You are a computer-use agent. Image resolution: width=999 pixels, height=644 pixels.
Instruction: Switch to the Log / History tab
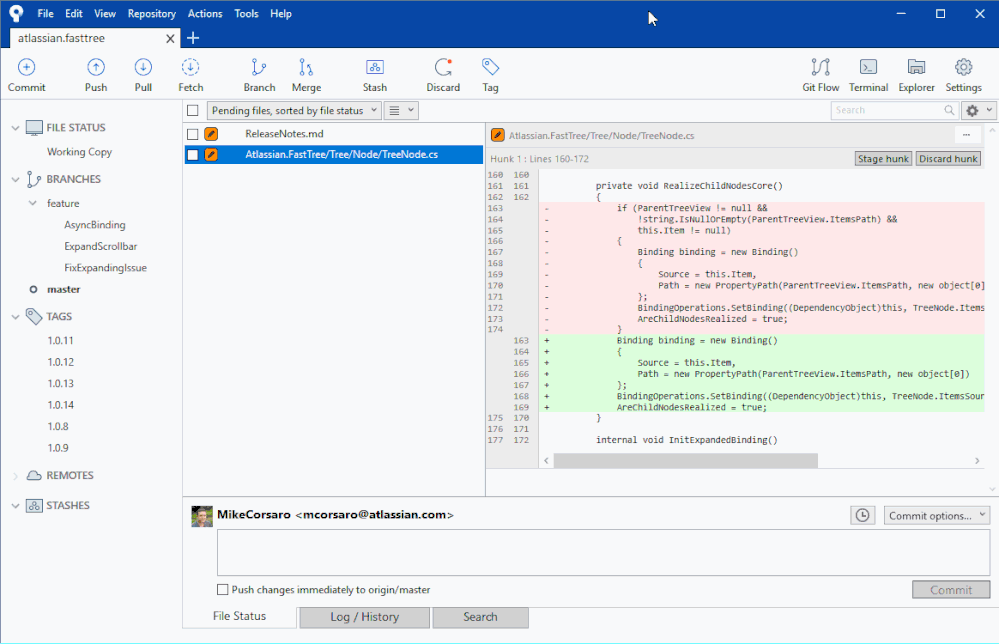(x=364, y=617)
